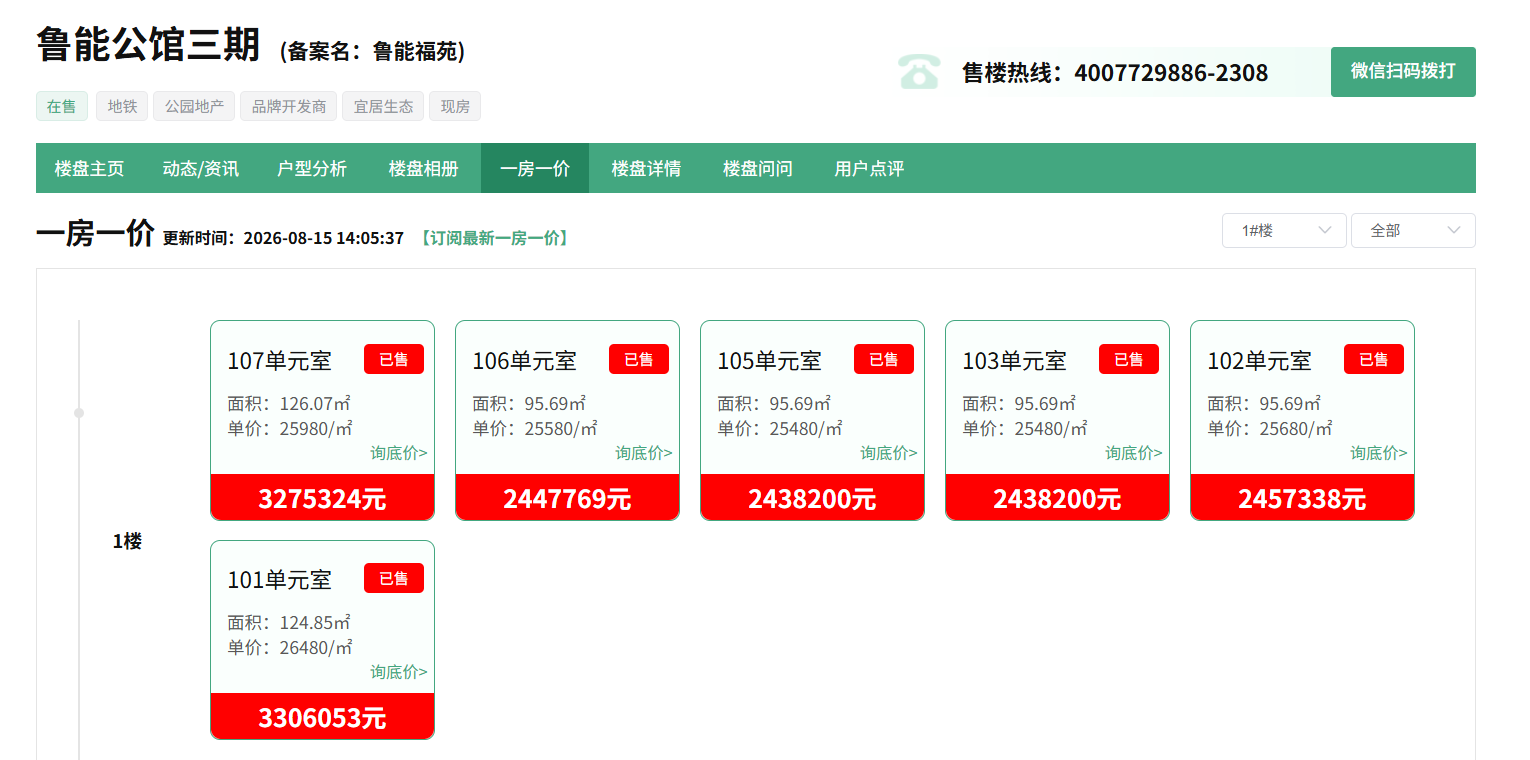Click the 1楼 timeline dot marker
1530x760 pixels.
click(79, 413)
